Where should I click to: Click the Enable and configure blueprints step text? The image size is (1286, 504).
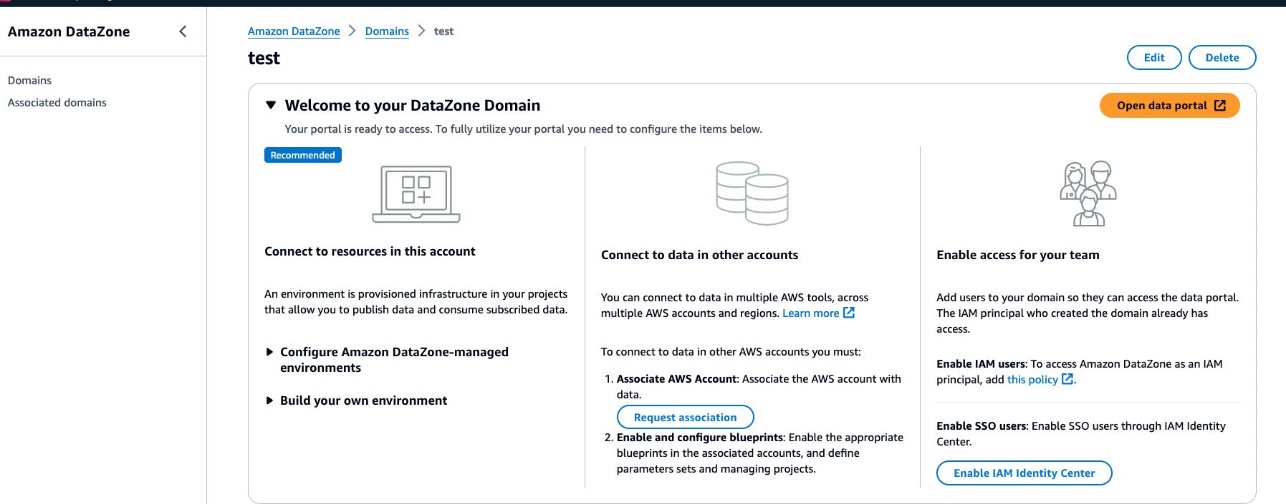760,453
